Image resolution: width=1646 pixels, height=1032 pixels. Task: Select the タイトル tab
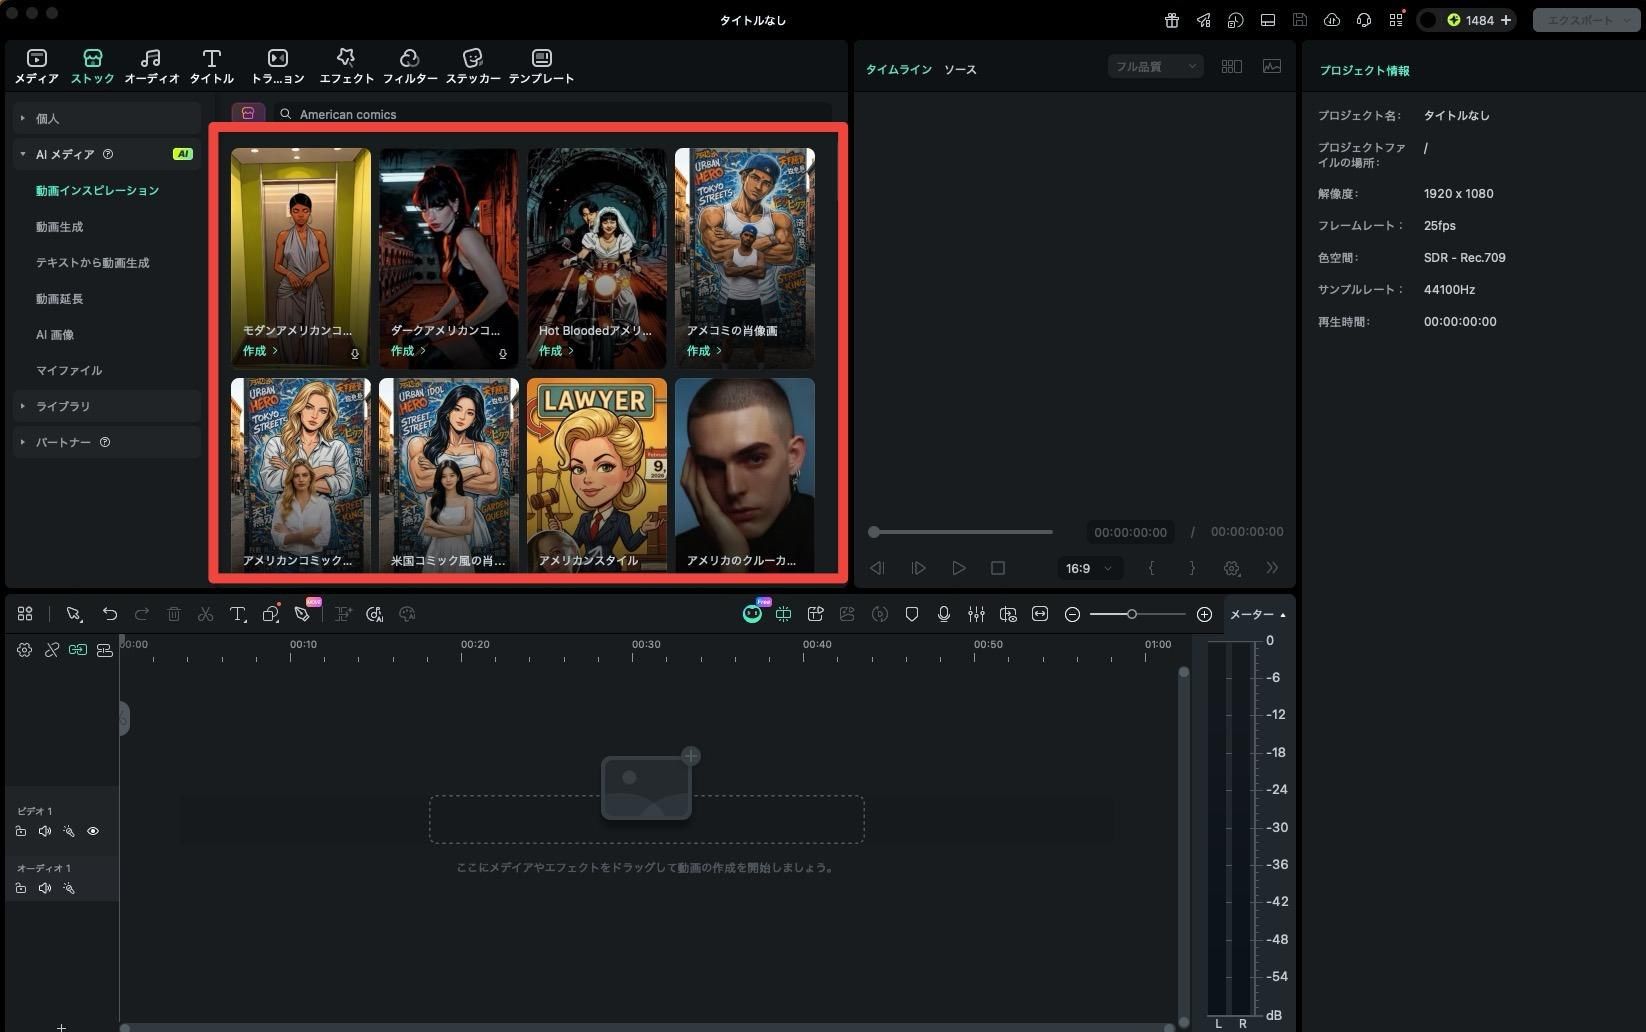pyautogui.click(x=211, y=66)
